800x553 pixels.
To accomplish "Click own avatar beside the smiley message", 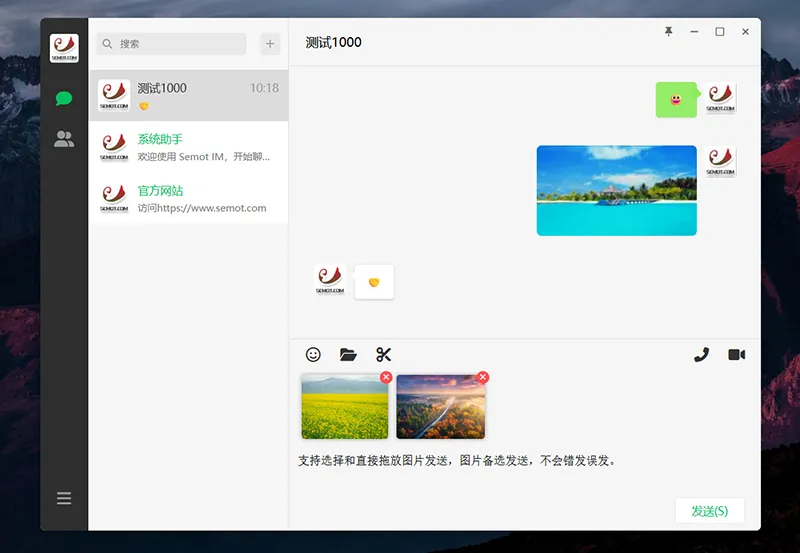I will (720, 98).
